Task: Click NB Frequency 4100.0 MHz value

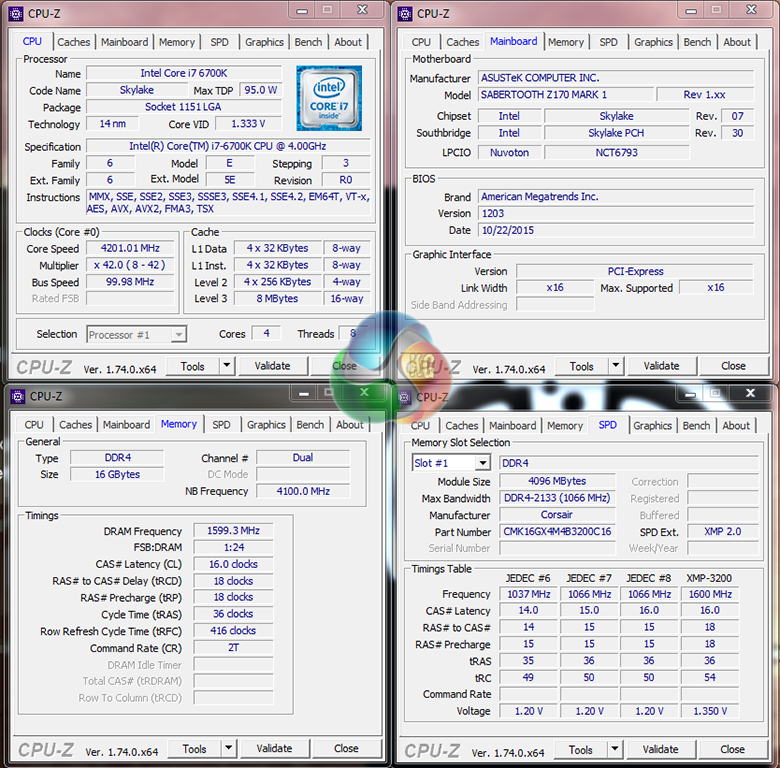Action: [x=303, y=491]
